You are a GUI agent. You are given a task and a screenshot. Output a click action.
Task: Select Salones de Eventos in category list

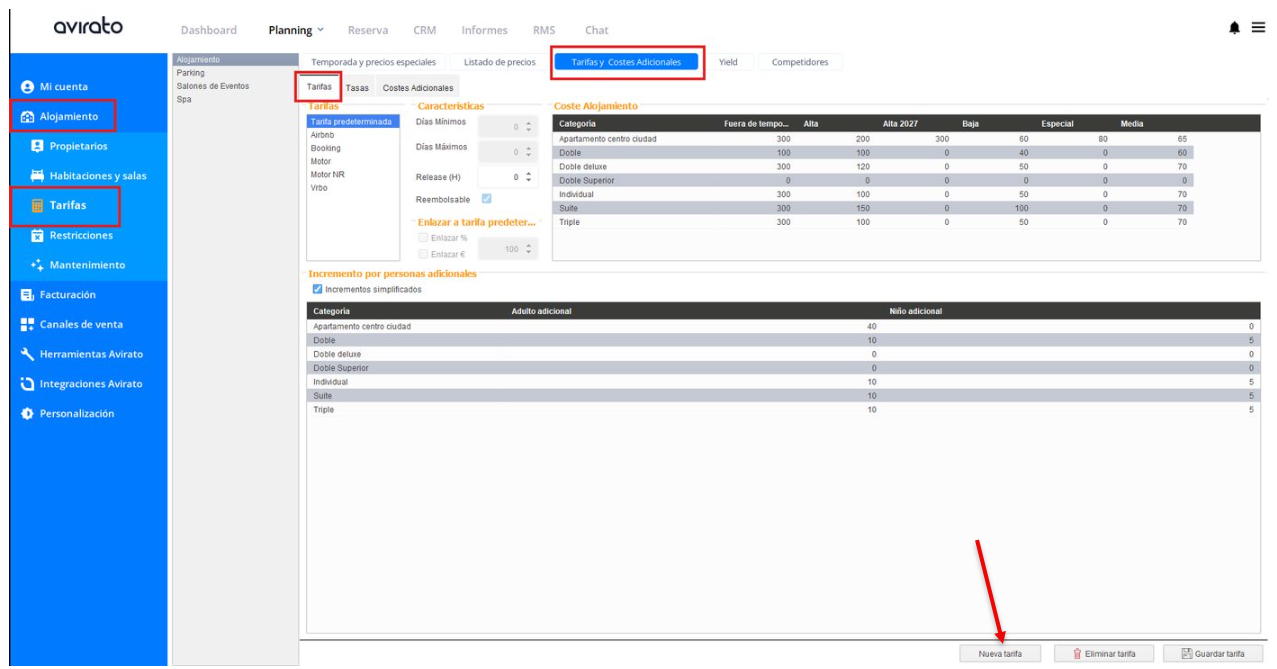pos(235,86)
